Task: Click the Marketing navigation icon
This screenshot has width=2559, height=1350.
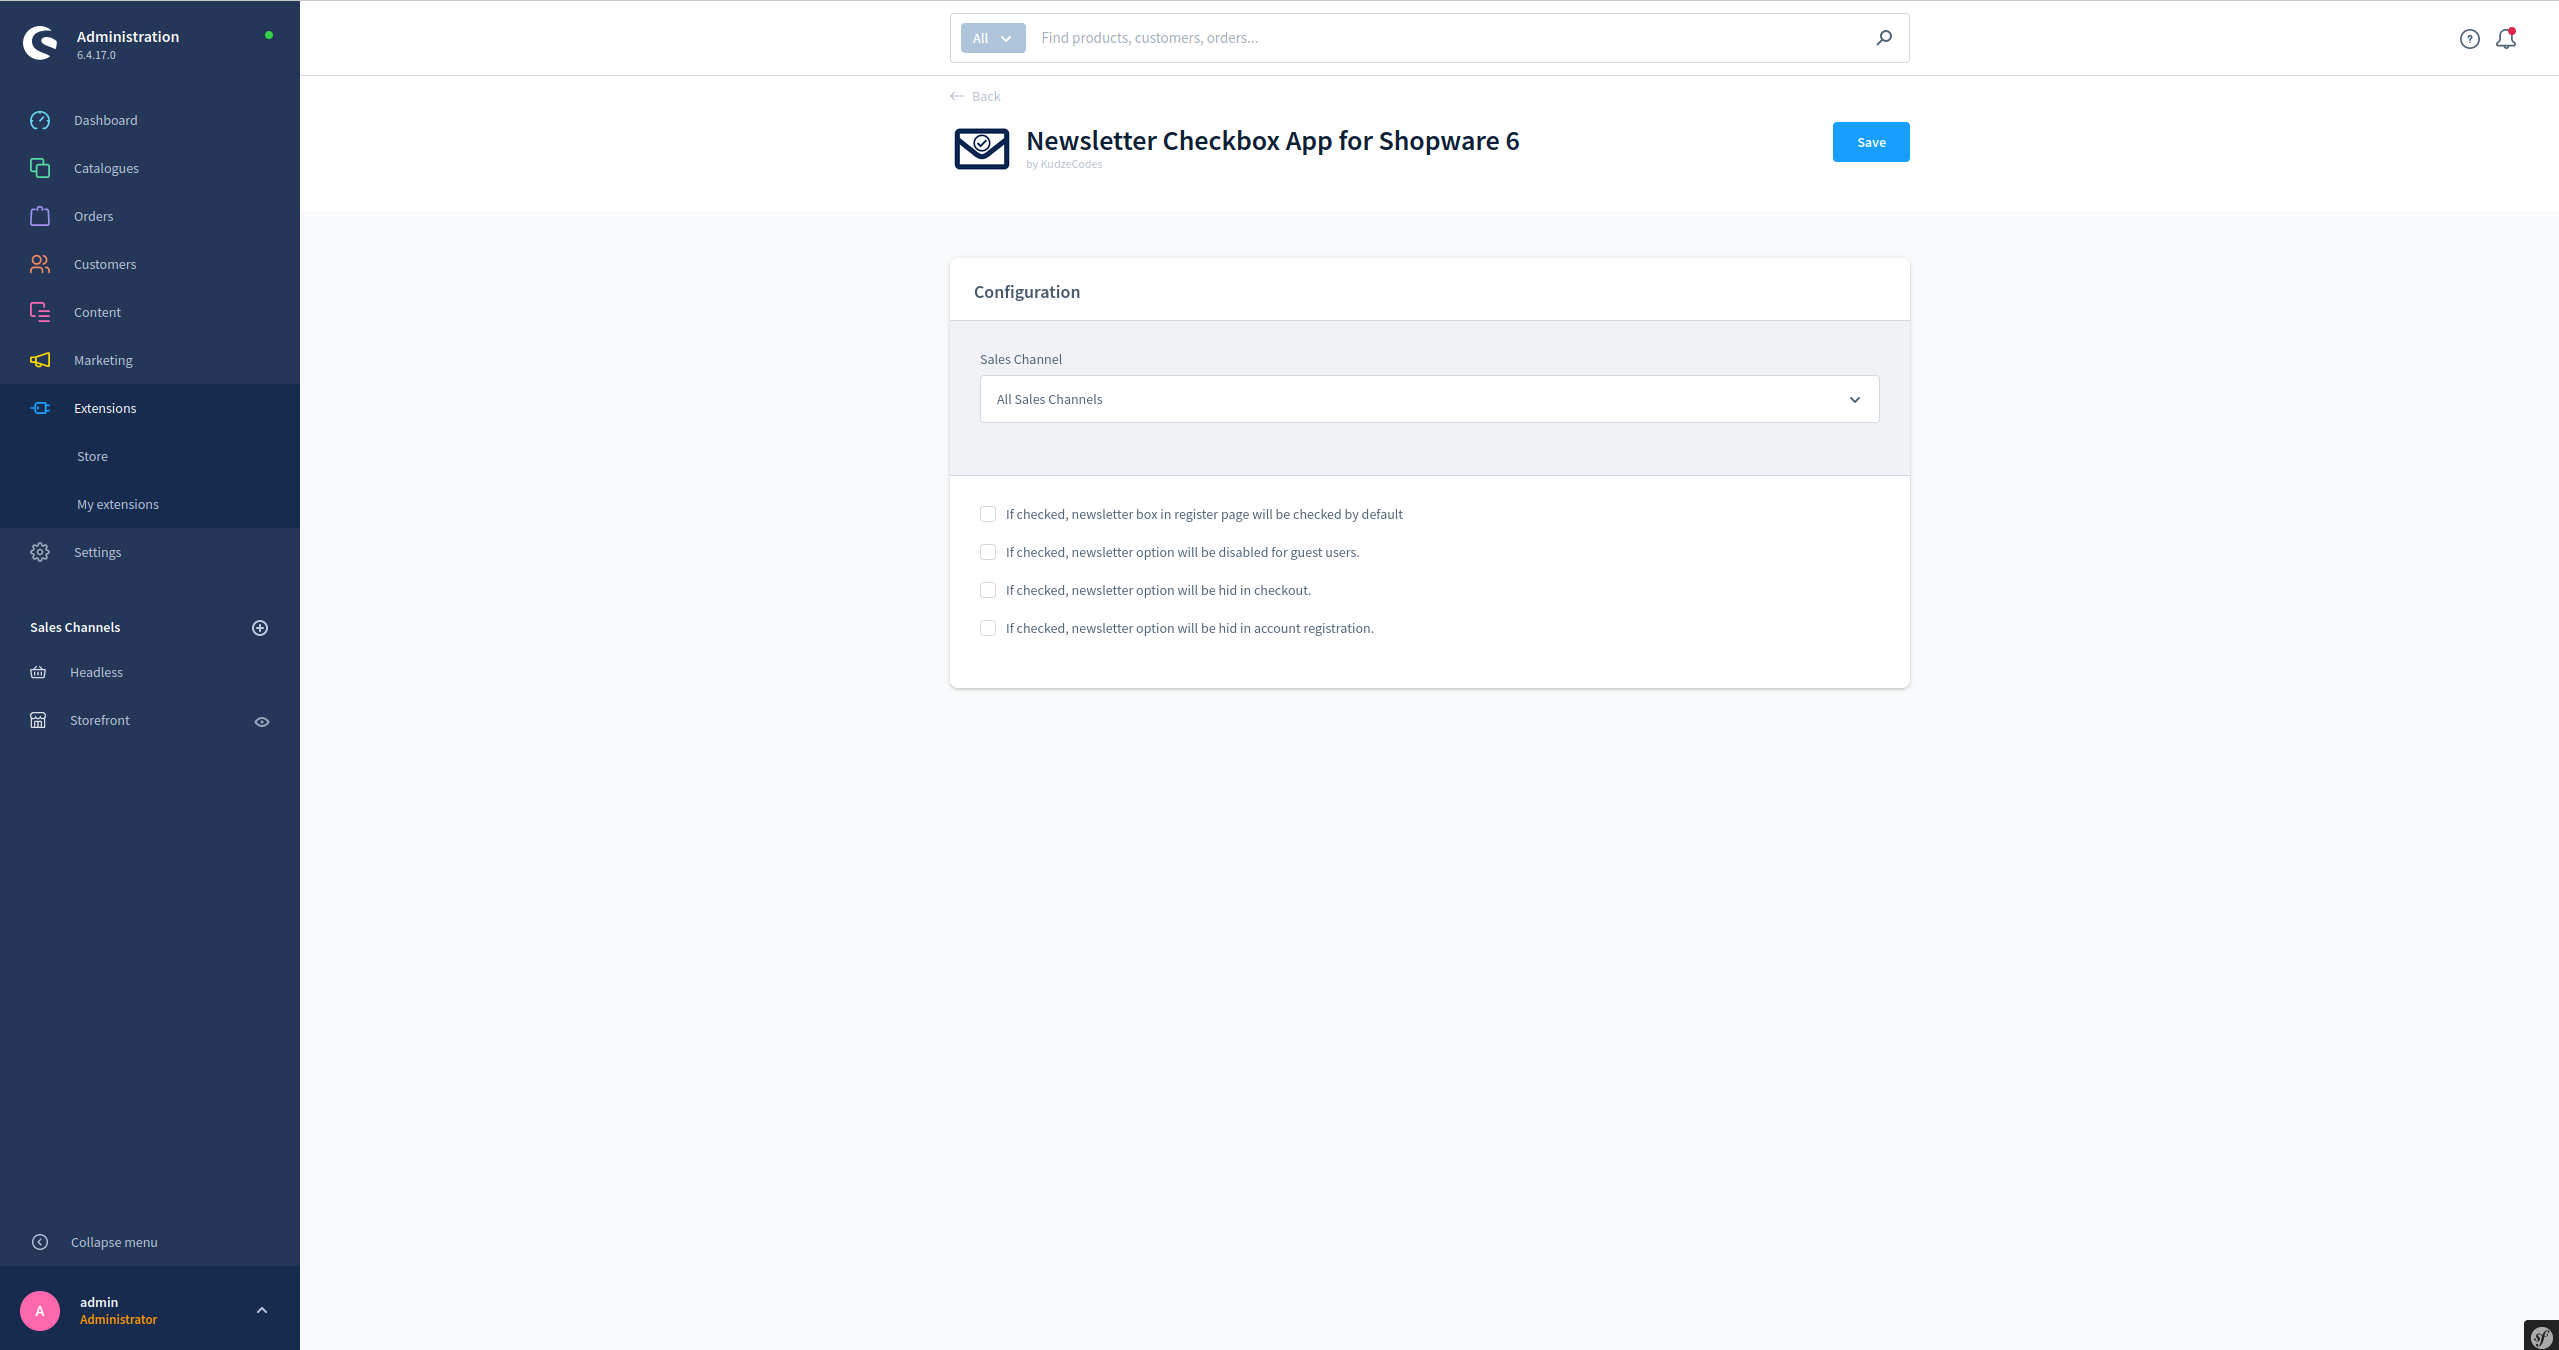Action: pyautogui.click(x=39, y=359)
